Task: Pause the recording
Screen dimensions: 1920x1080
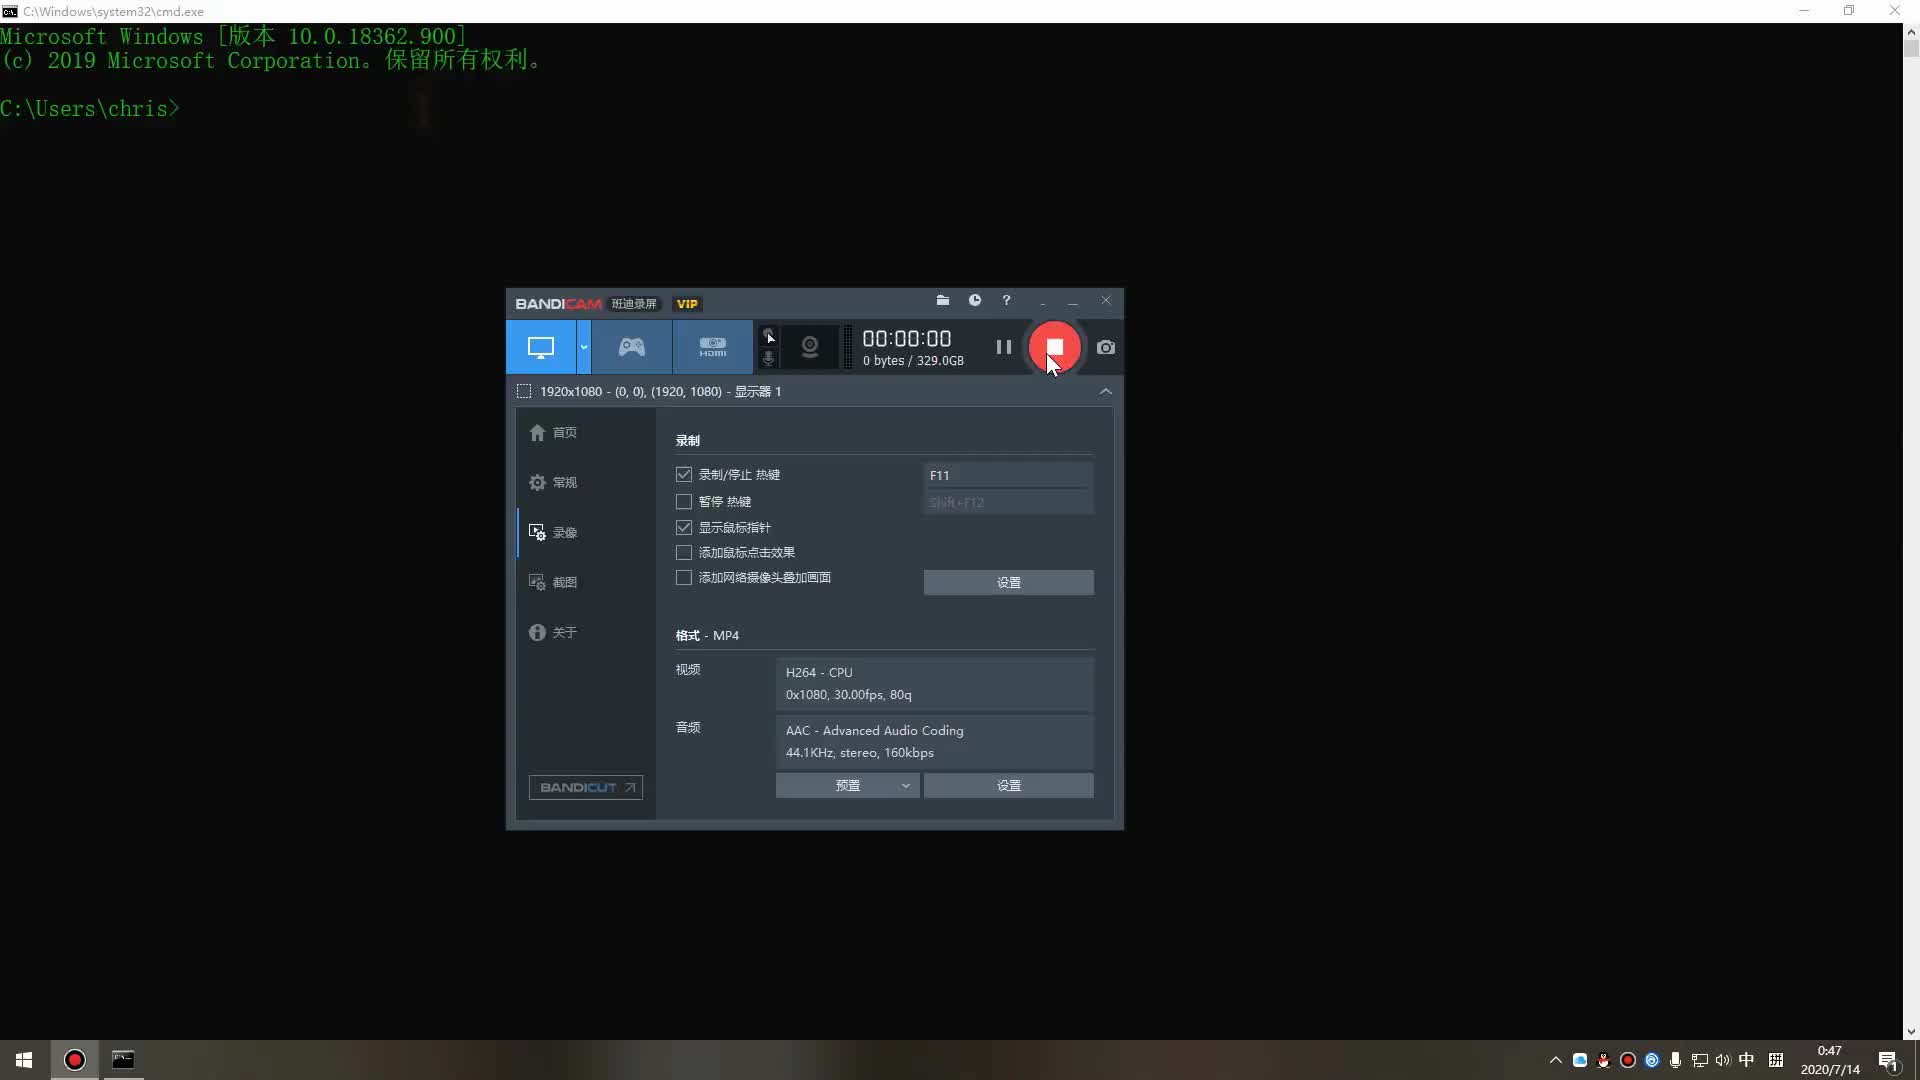Action: [1004, 347]
